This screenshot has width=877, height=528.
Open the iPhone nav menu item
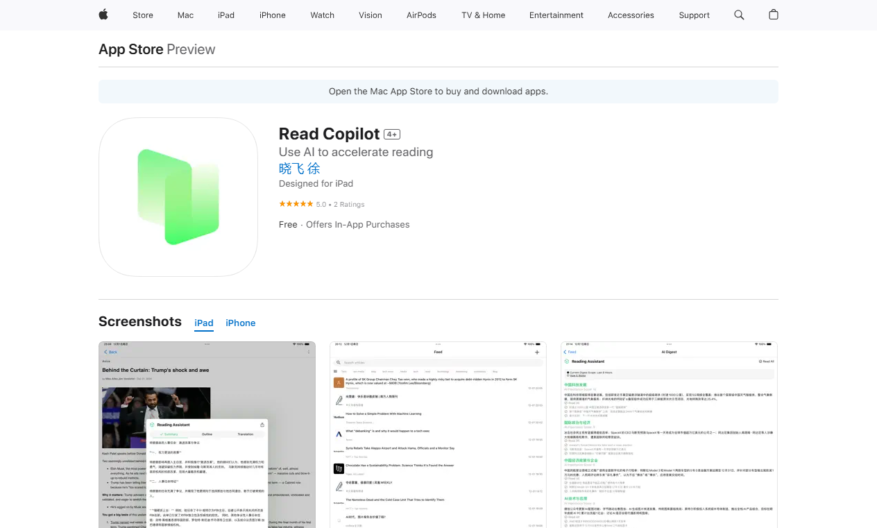pos(272,15)
